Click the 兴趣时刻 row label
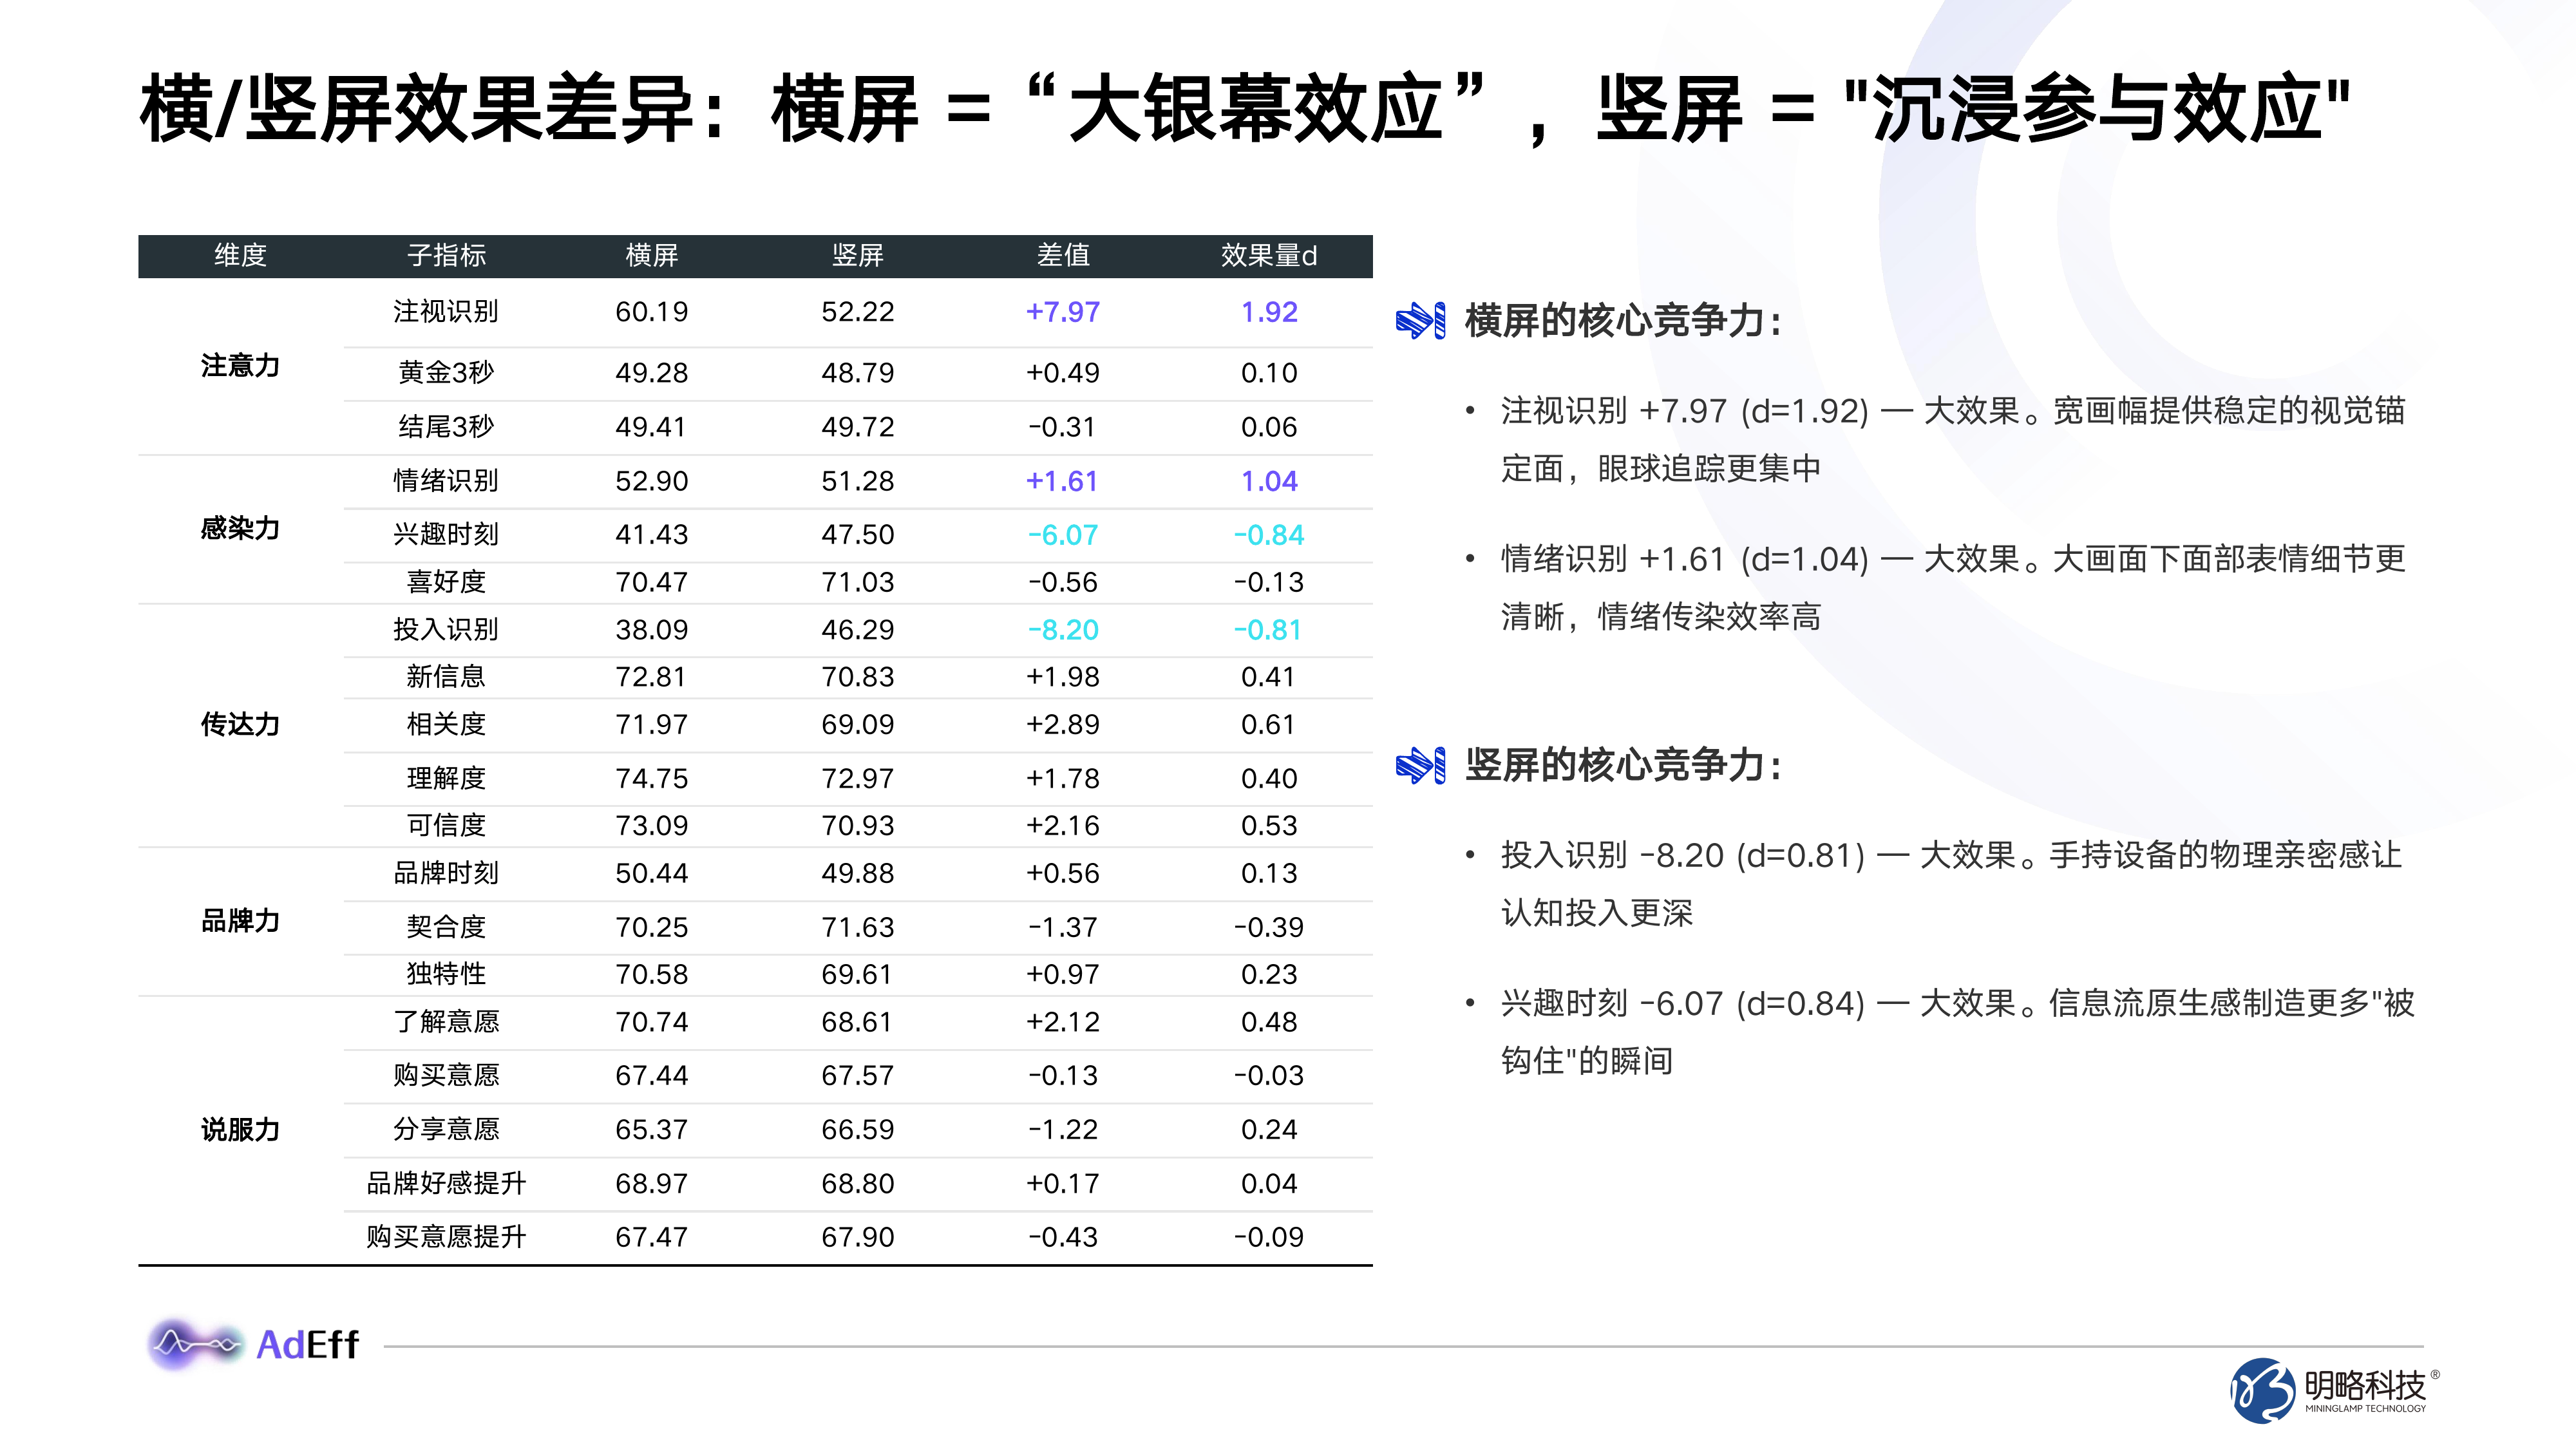 point(446,535)
